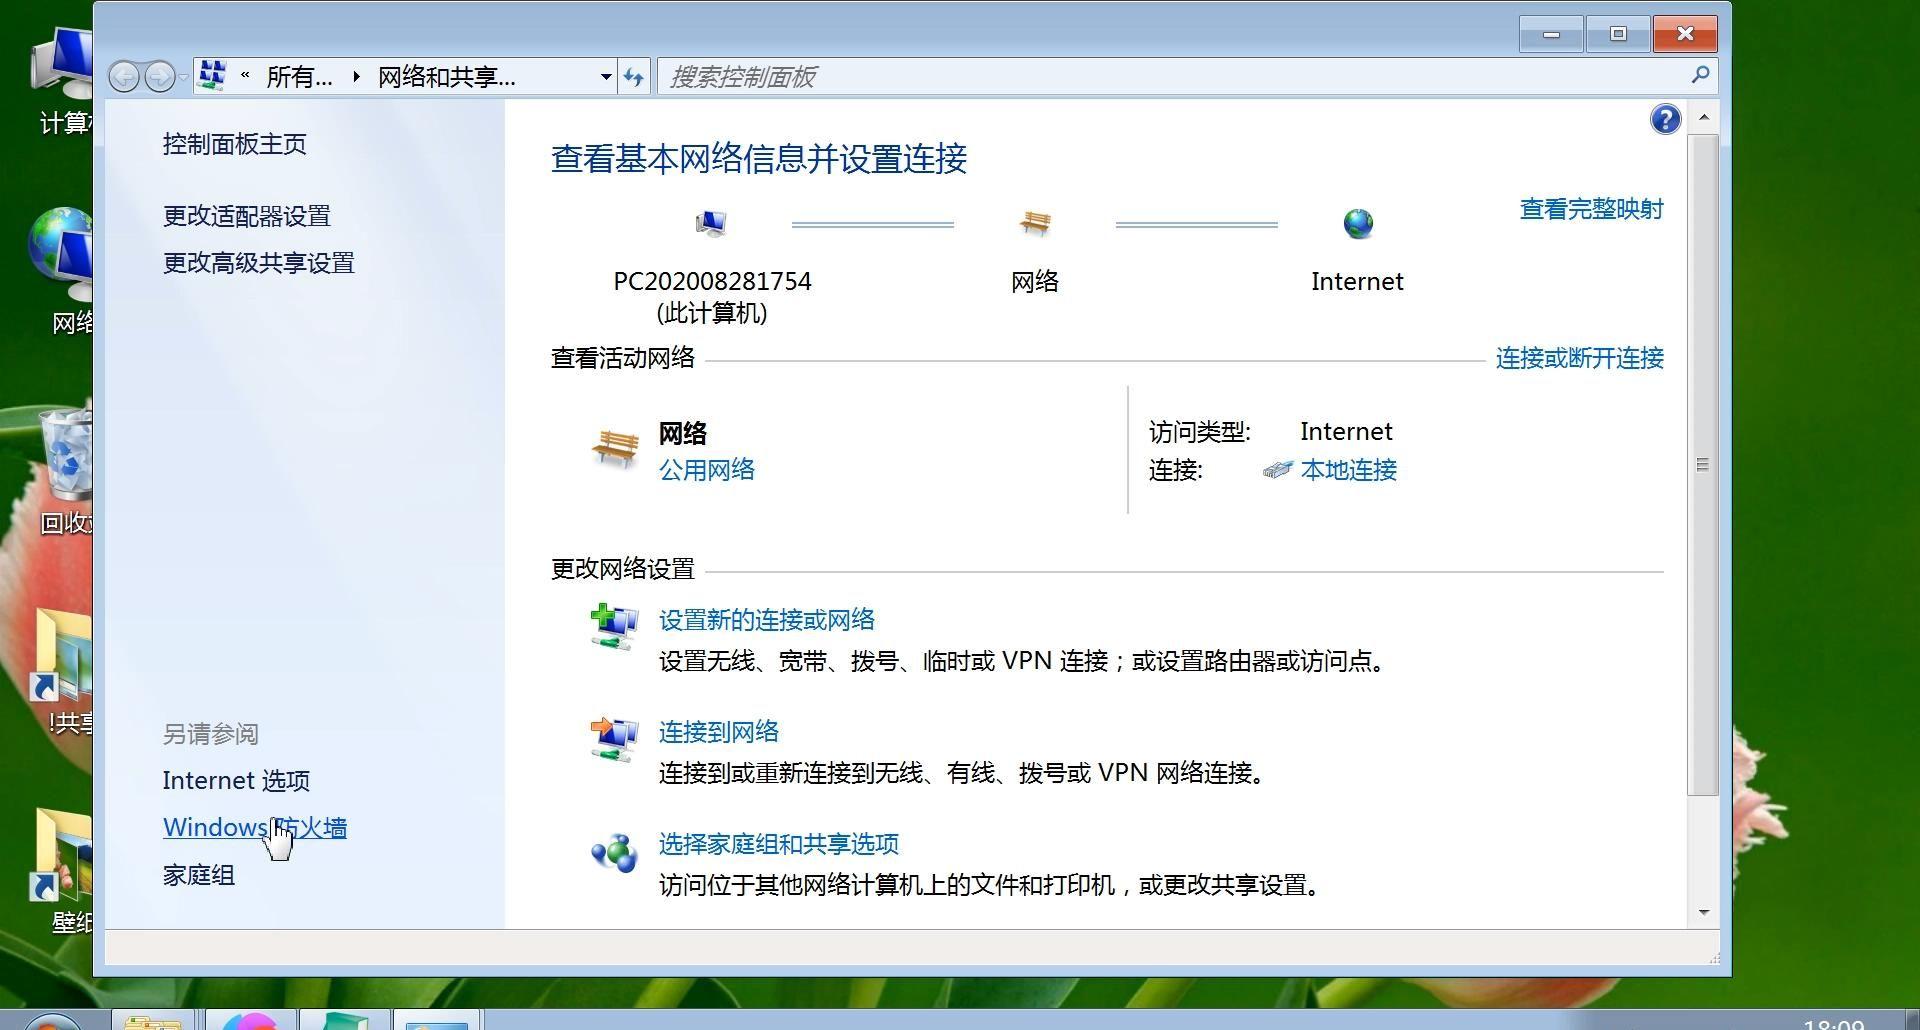1920x1030 pixels.
Task: Click the Control Panel icon in address bar
Action: tap(211, 75)
